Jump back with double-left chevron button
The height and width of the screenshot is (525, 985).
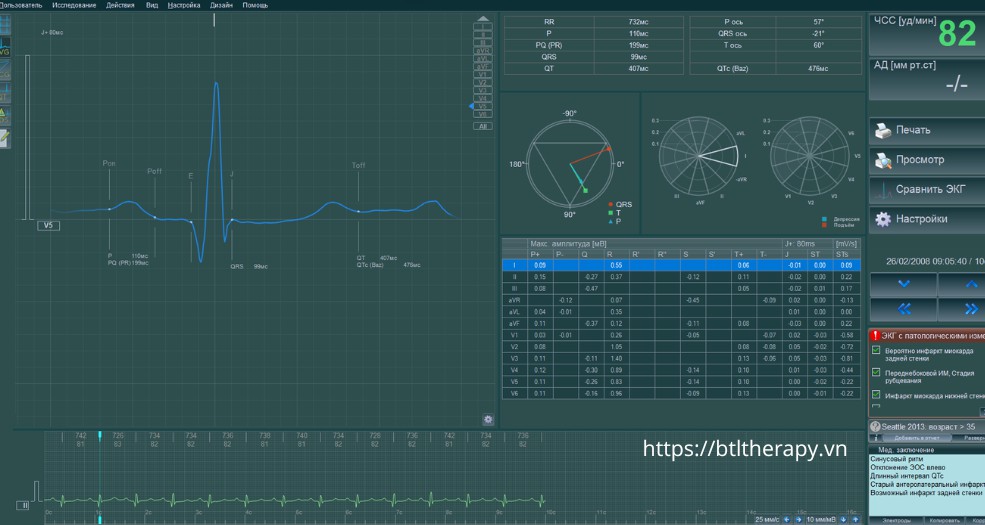[x=903, y=309]
